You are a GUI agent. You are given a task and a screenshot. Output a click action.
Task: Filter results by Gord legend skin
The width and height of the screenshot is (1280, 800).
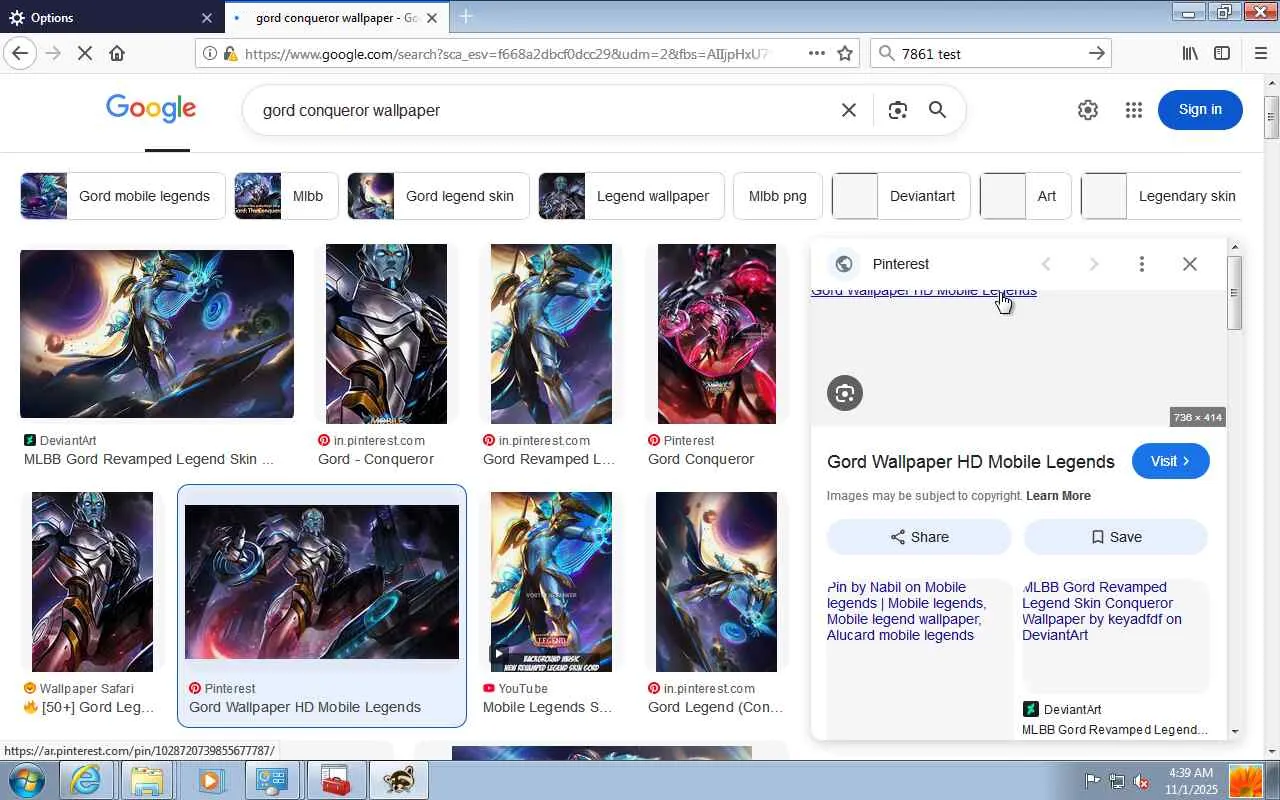pos(438,196)
